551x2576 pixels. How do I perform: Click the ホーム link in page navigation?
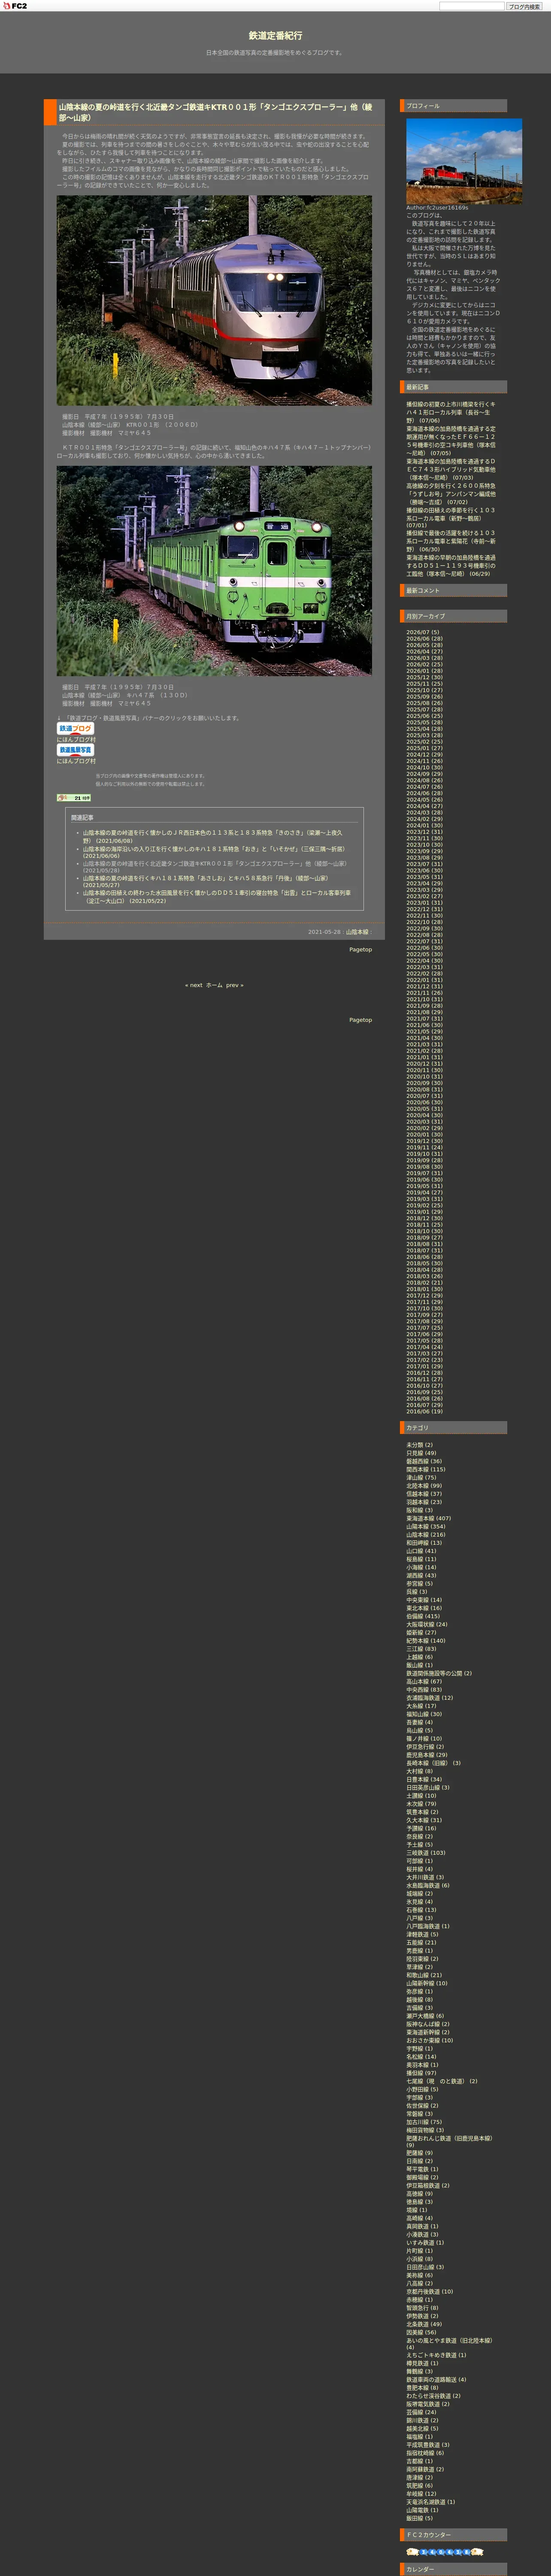coord(214,985)
